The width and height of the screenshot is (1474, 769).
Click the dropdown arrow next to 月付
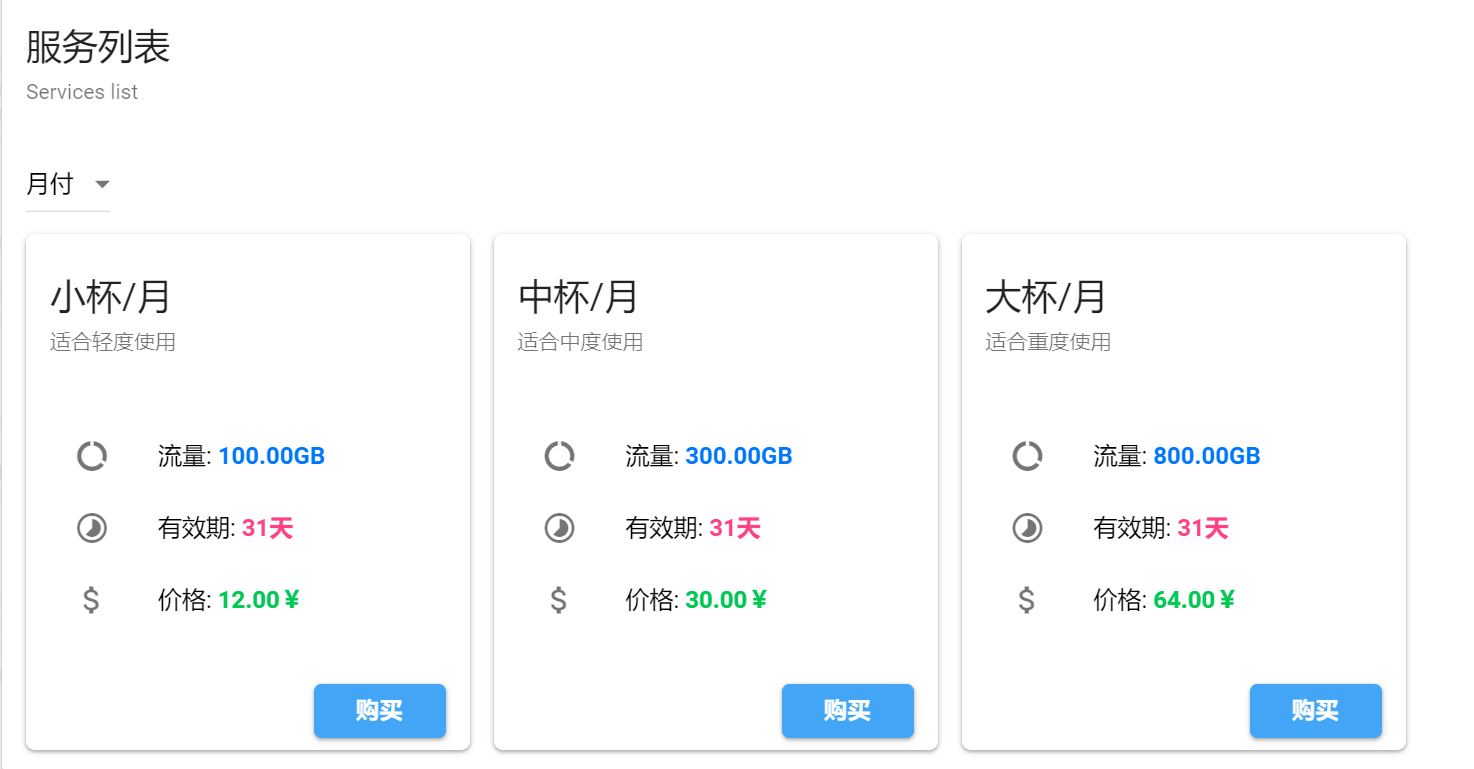click(101, 185)
